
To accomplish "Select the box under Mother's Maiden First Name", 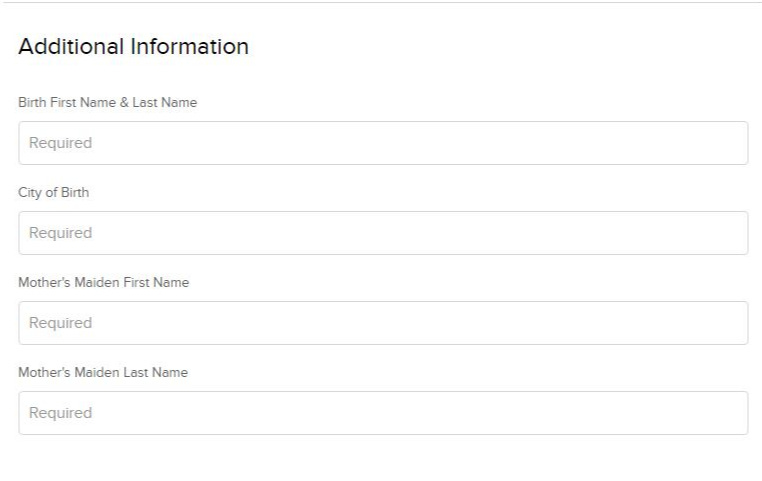I will 383,323.
